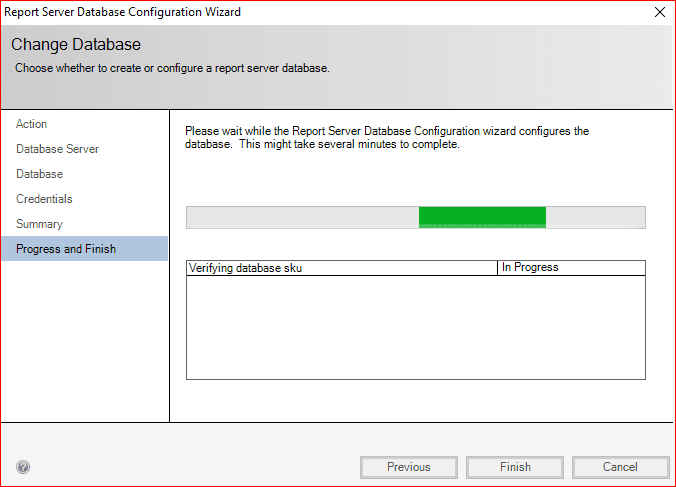Cancel the database configuration wizard

(620, 467)
